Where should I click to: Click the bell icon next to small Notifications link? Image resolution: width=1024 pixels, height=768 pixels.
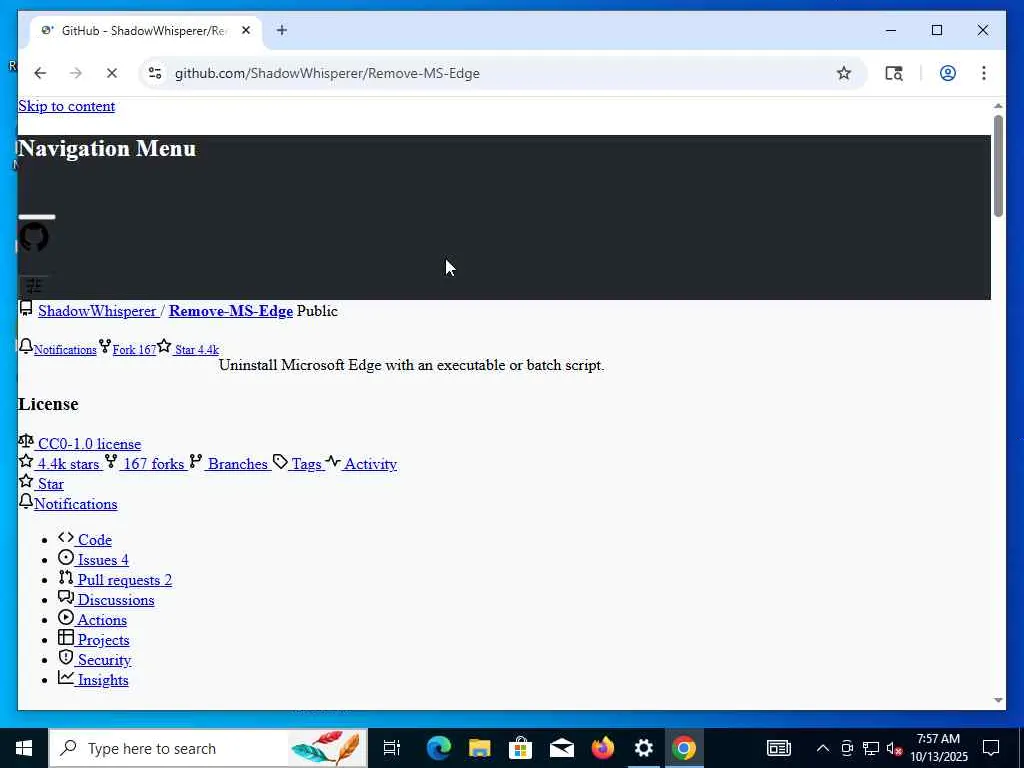[25, 346]
